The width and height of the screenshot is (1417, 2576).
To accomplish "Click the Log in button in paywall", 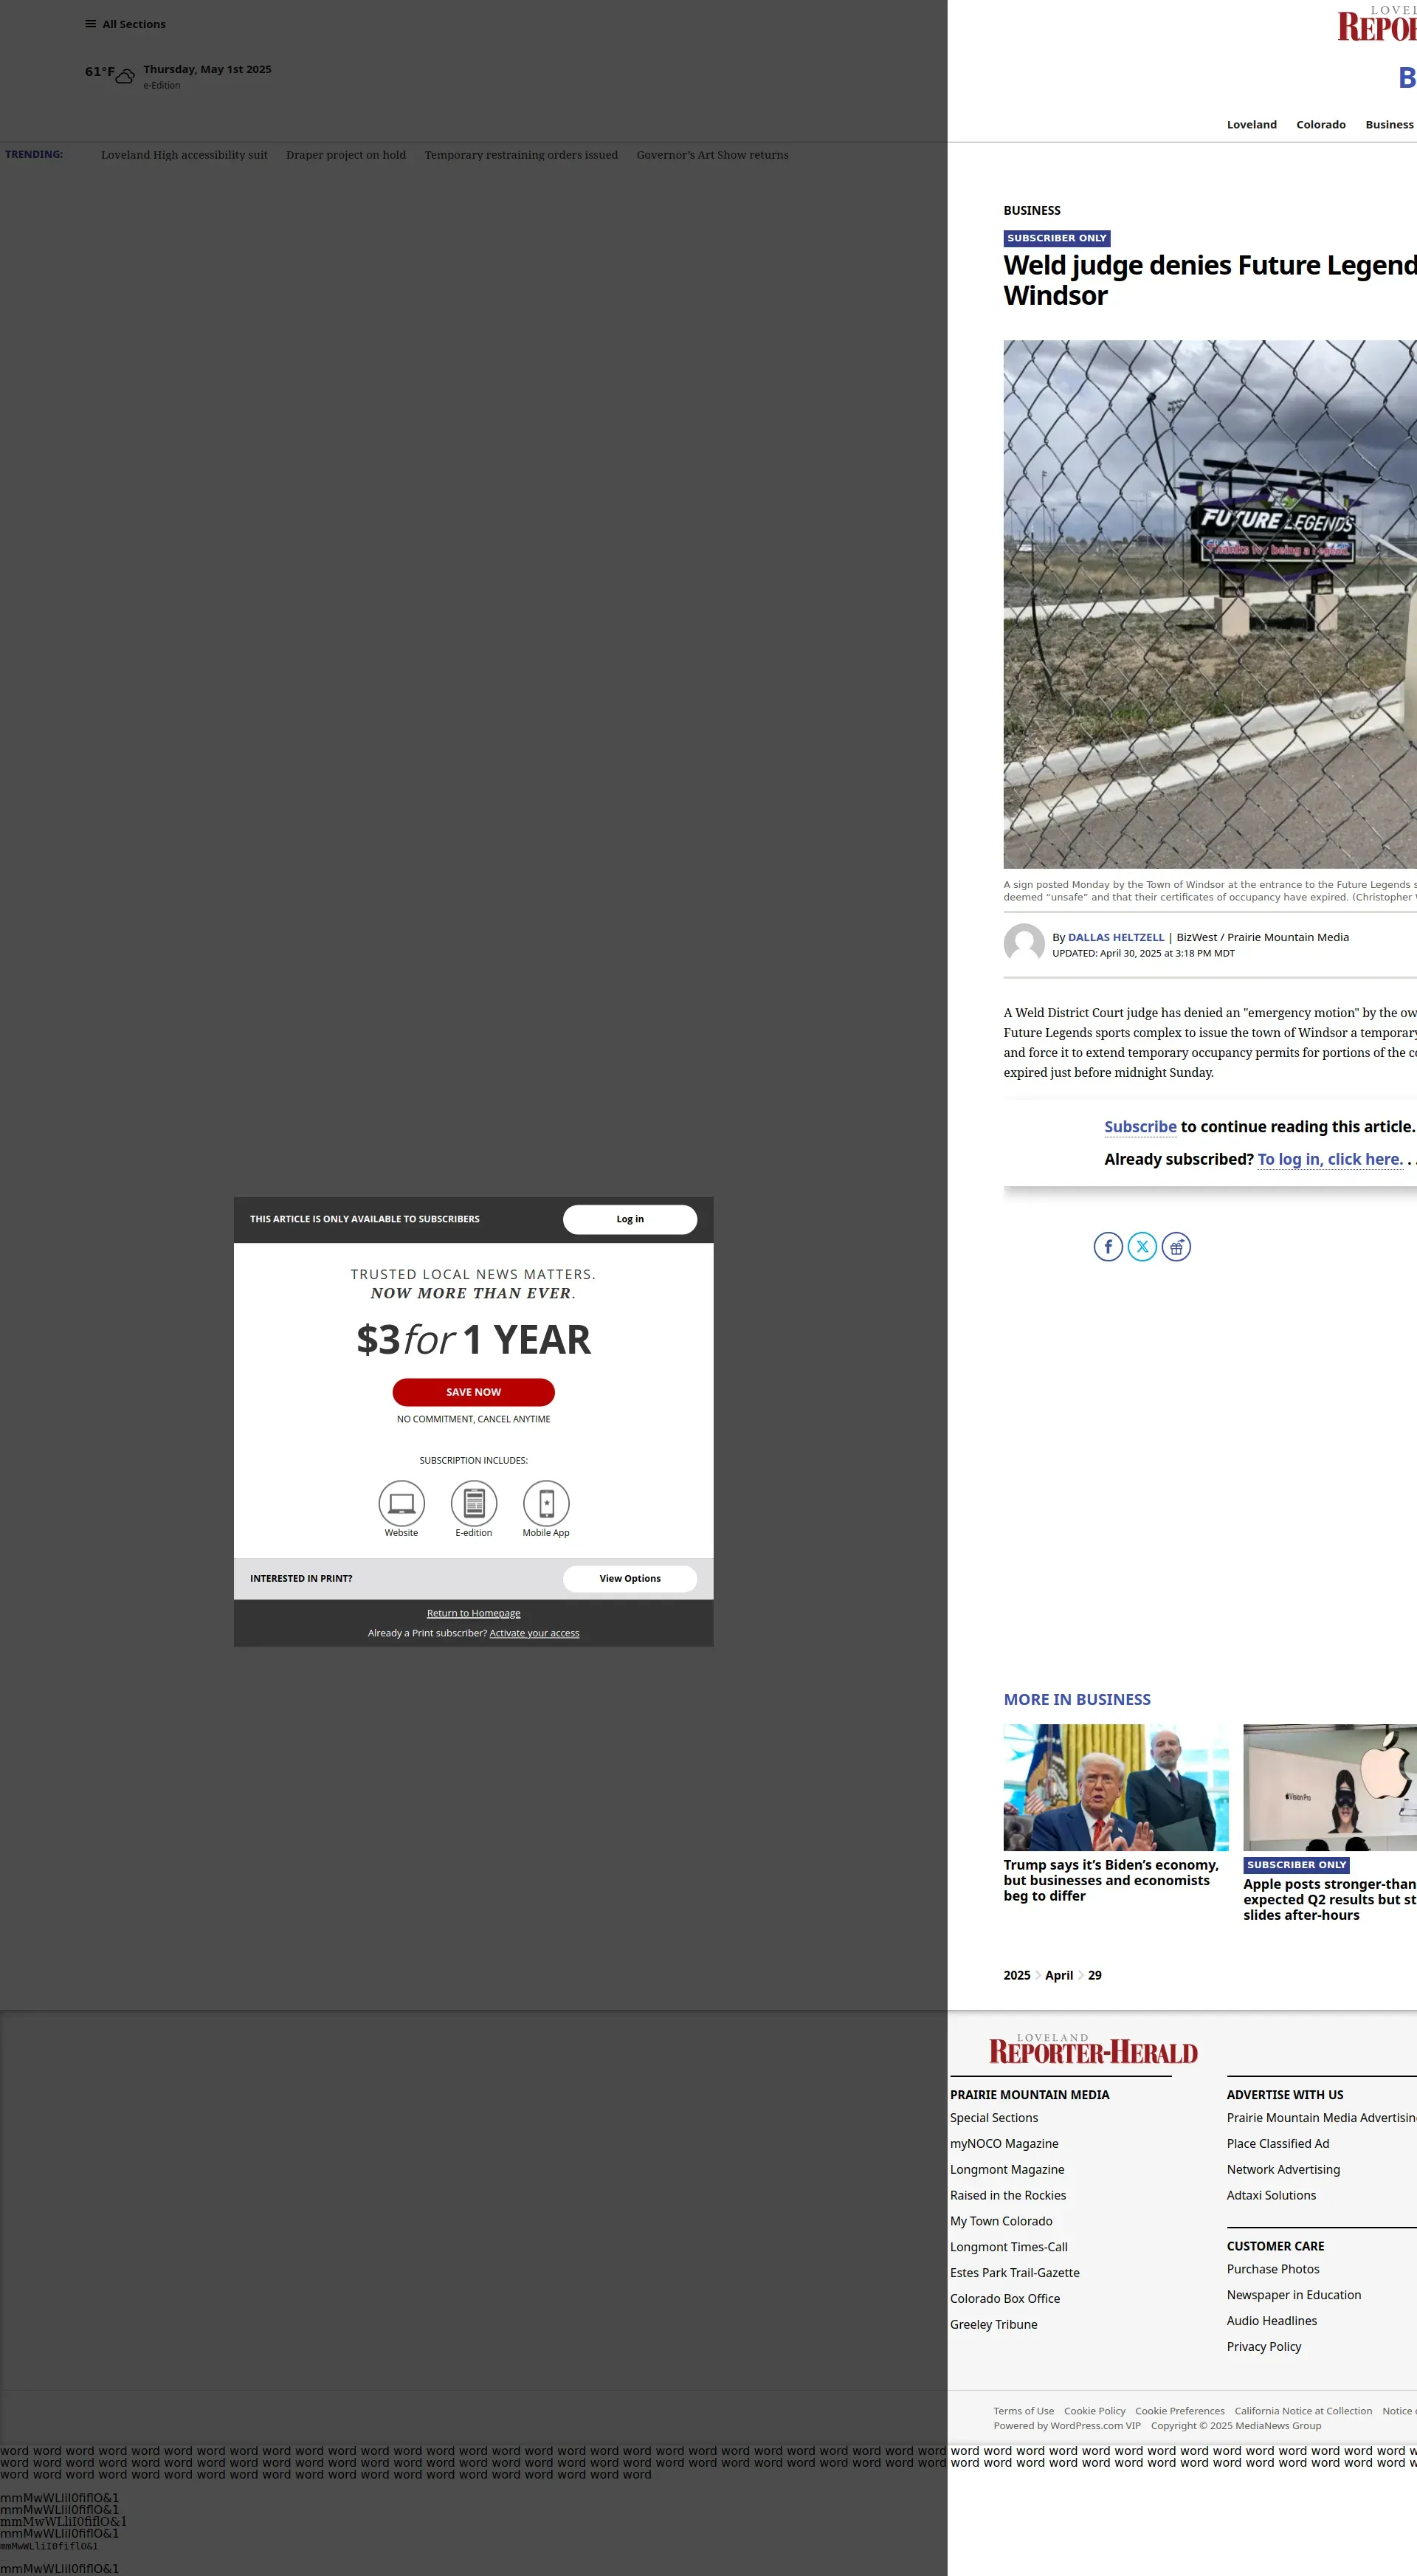I will point(630,1219).
